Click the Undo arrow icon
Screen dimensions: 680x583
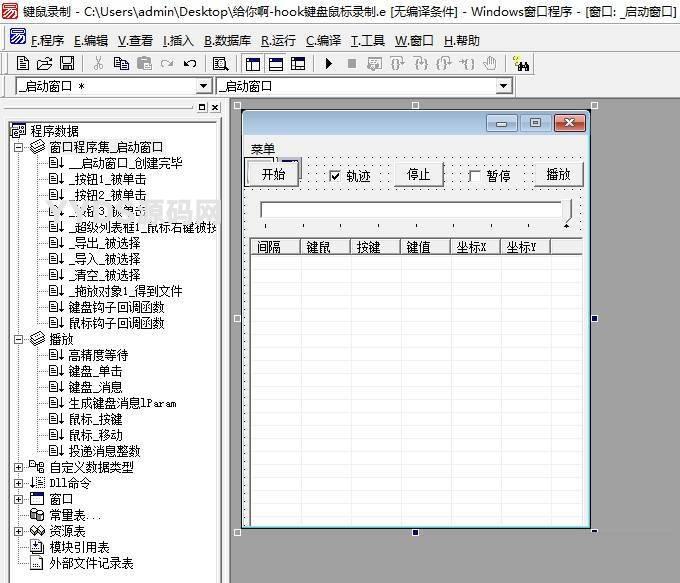(190, 63)
